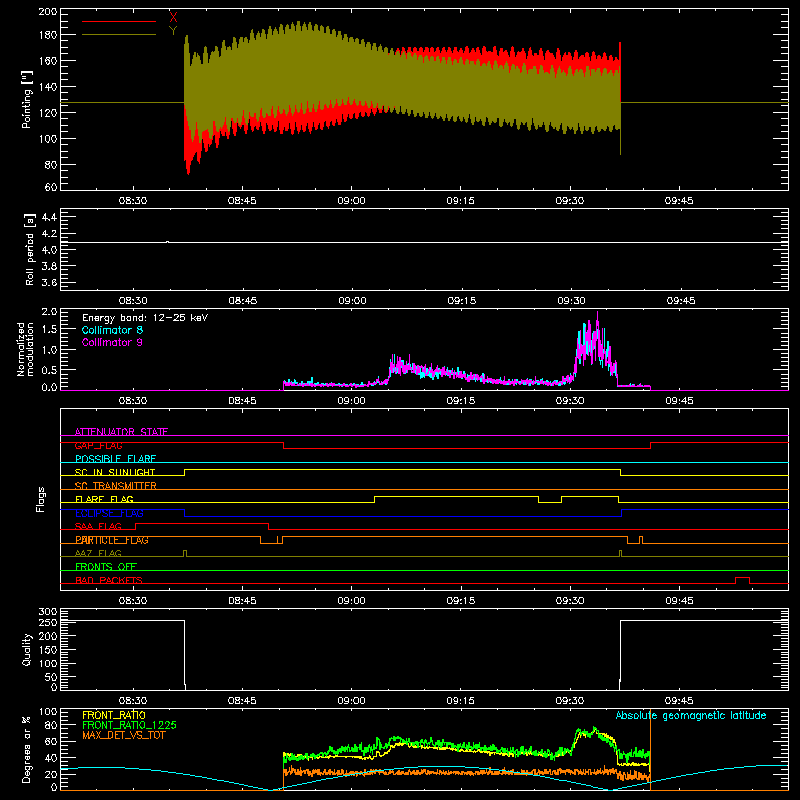Click the 250 value on Quality axis

click(x=48, y=622)
